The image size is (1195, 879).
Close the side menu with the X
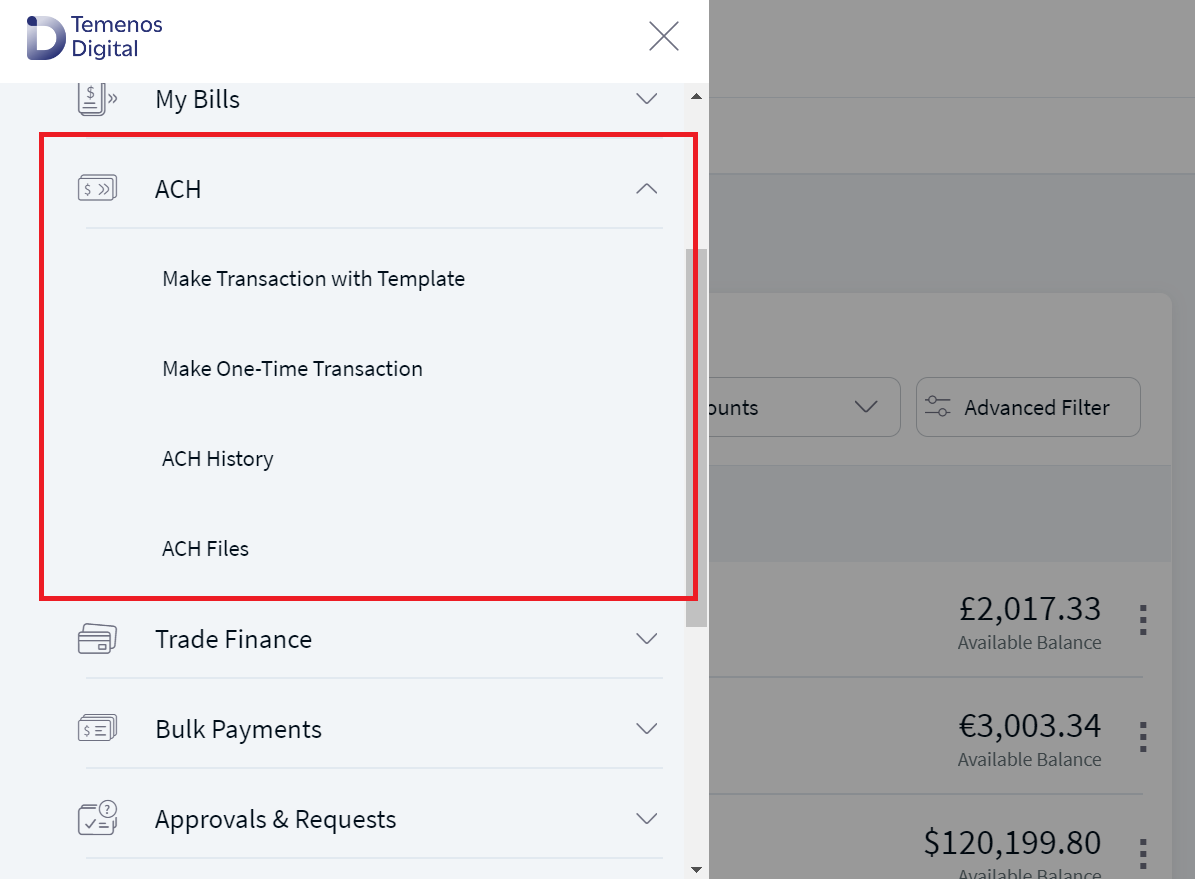[664, 36]
